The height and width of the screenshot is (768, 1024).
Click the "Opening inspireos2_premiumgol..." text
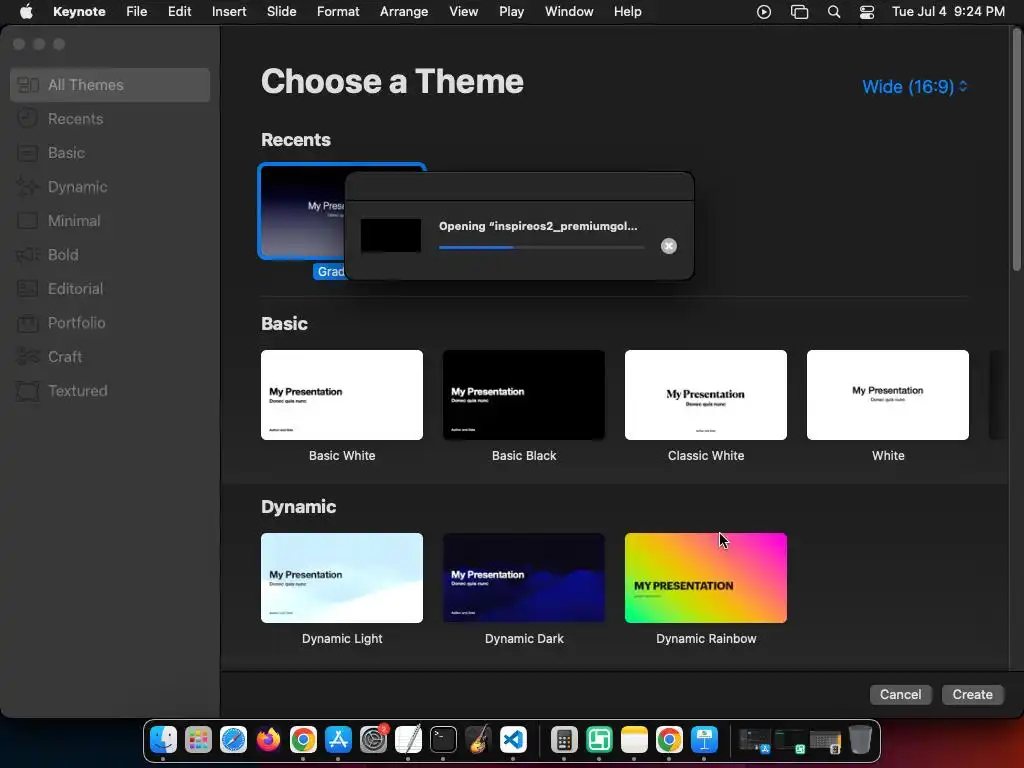point(538,226)
